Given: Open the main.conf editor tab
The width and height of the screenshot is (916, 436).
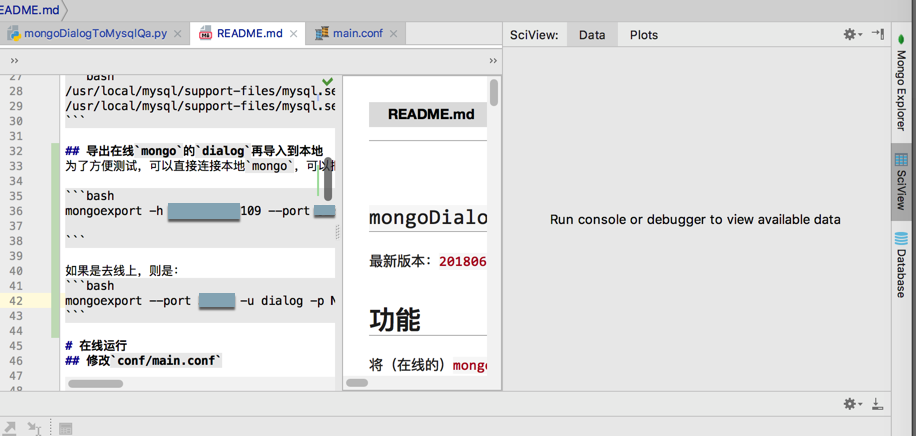Looking at the screenshot, I should 358,34.
